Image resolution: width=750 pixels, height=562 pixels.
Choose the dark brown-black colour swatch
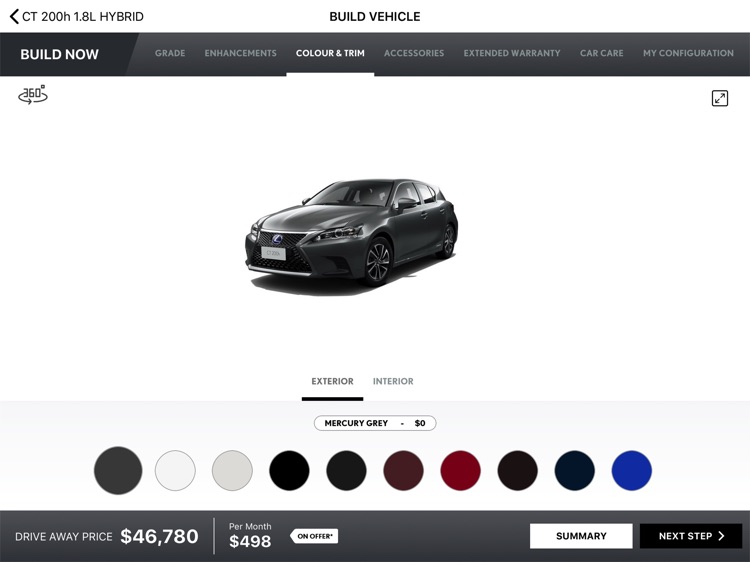[518, 471]
